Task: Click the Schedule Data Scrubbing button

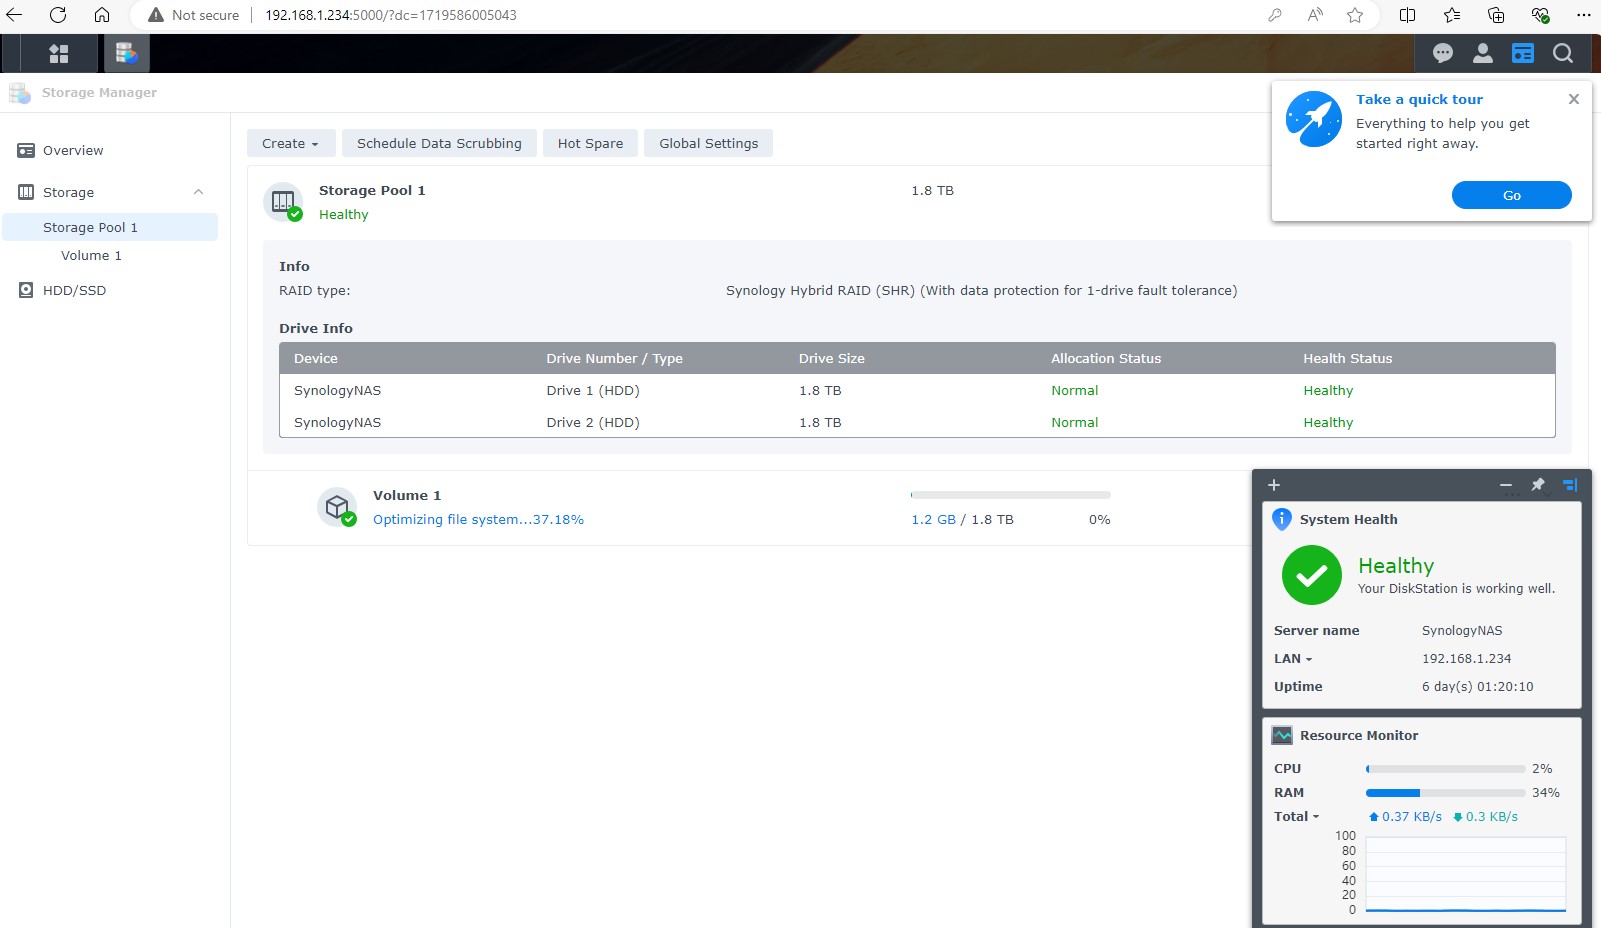Action: (439, 144)
